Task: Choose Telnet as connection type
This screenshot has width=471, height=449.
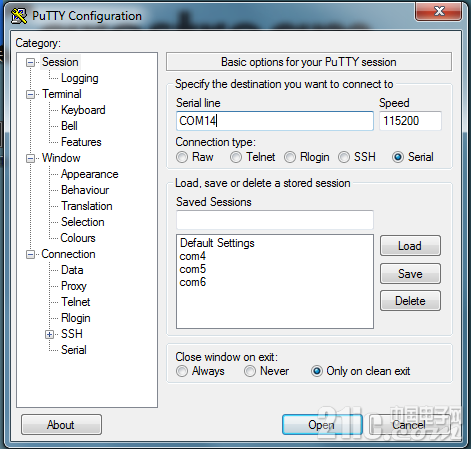Action: [236, 157]
